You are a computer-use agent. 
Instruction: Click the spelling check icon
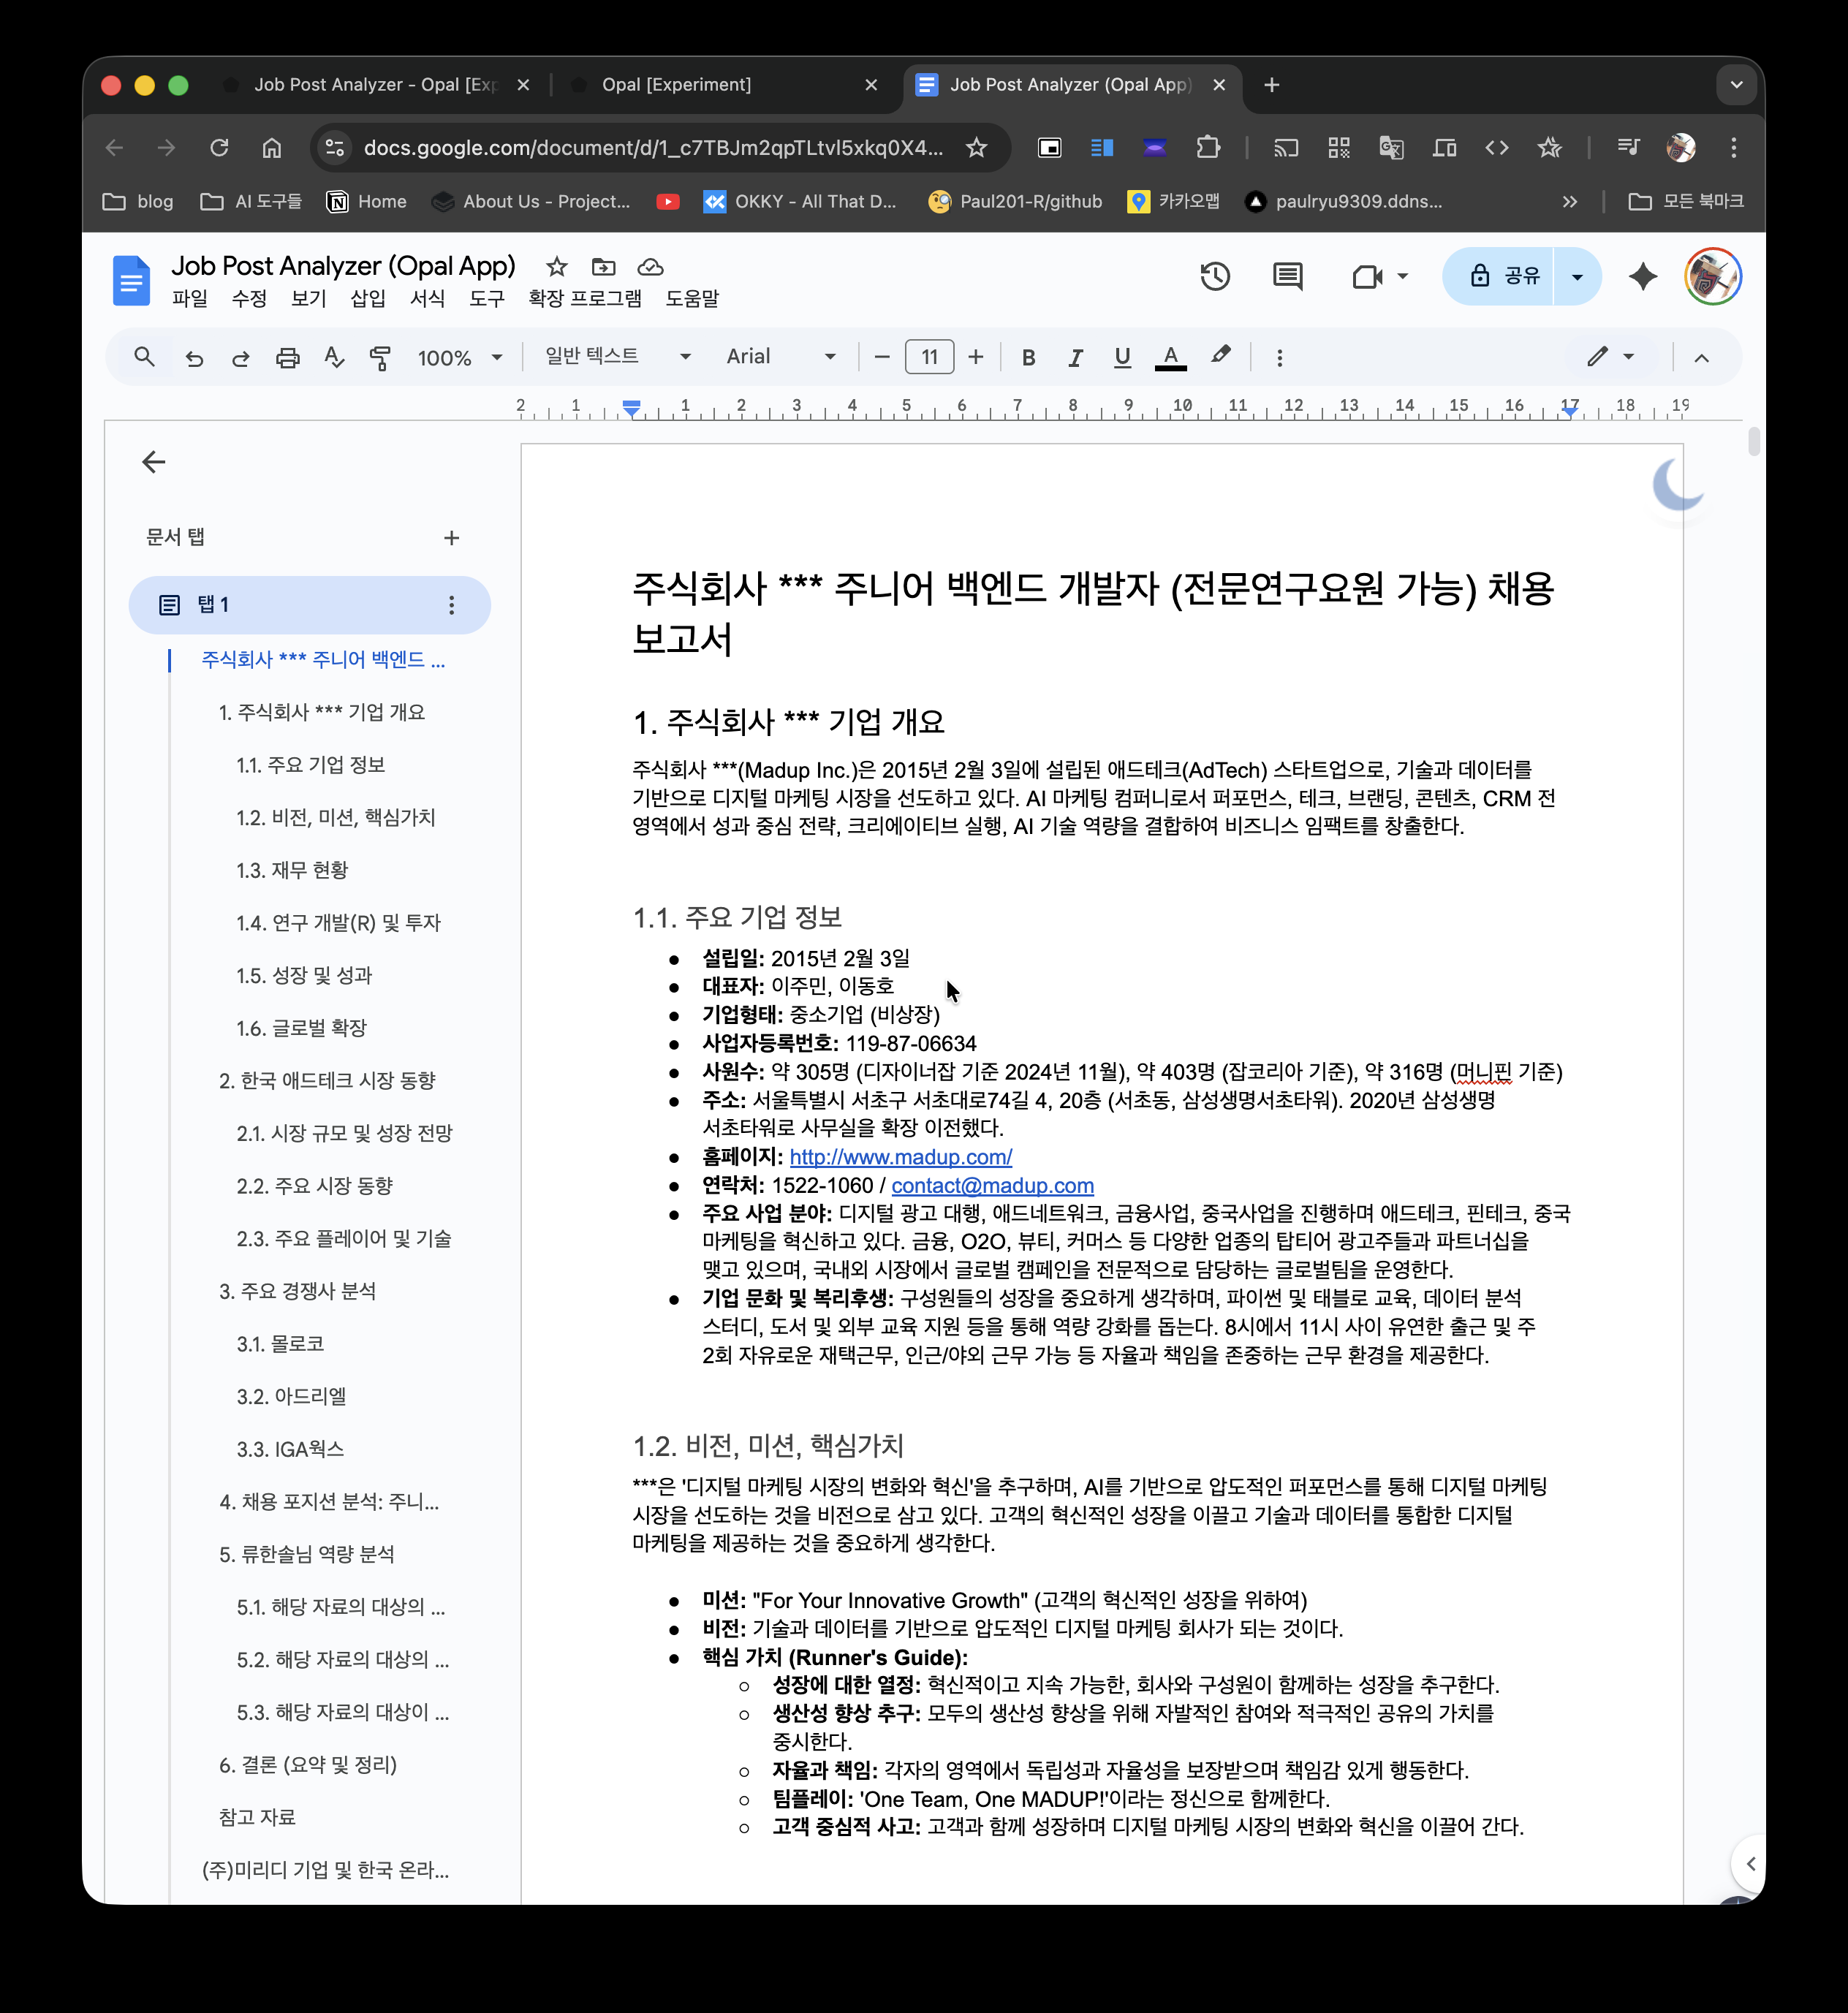point(334,357)
